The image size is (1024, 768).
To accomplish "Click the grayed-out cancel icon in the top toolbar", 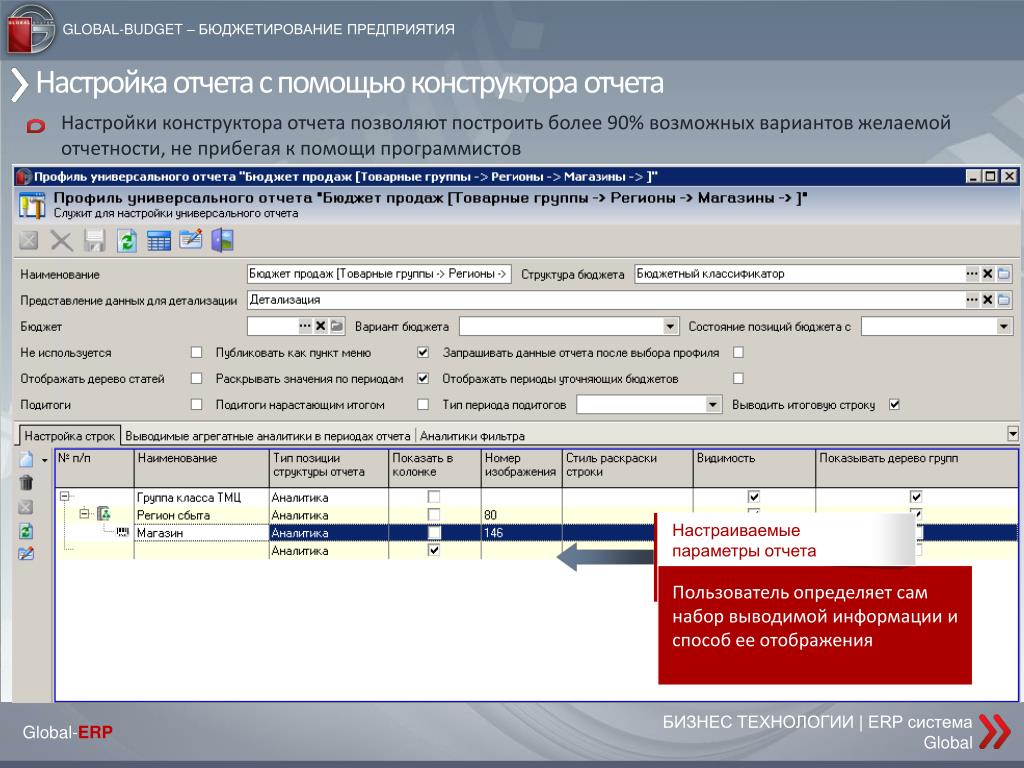I will click(28, 240).
